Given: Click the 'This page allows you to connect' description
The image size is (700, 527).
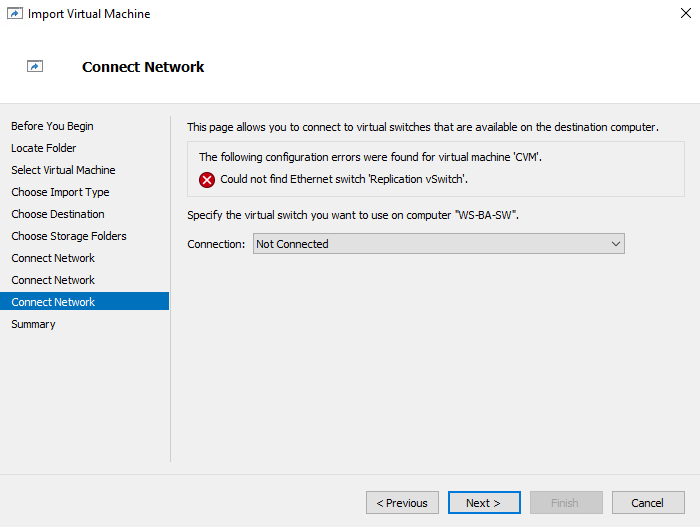Looking at the screenshot, I should coord(423,127).
